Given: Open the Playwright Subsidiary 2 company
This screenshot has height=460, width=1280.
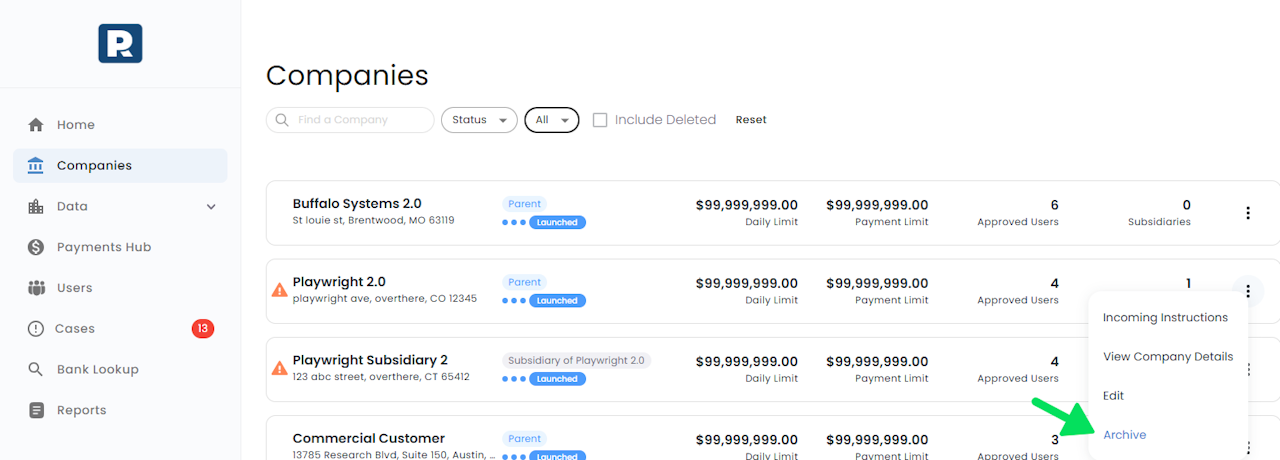Looking at the screenshot, I should tap(370, 360).
